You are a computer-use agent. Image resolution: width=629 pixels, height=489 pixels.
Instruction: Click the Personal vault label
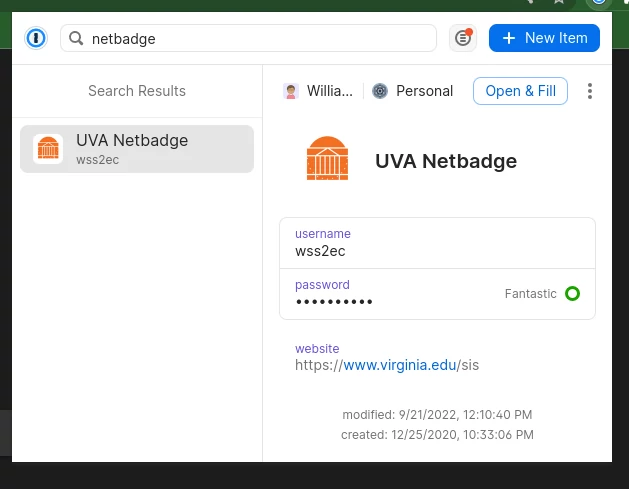424,91
